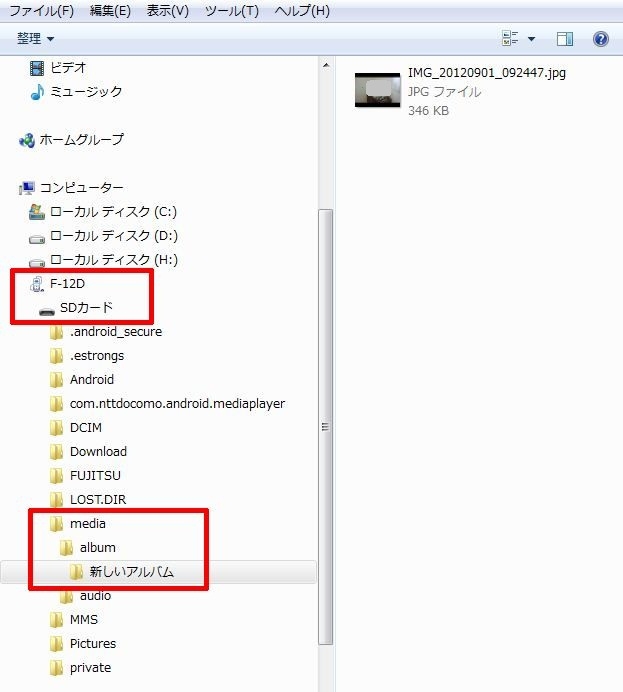623x692 pixels.
Task: Open the LOST.DIR folder
Action: 98,500
